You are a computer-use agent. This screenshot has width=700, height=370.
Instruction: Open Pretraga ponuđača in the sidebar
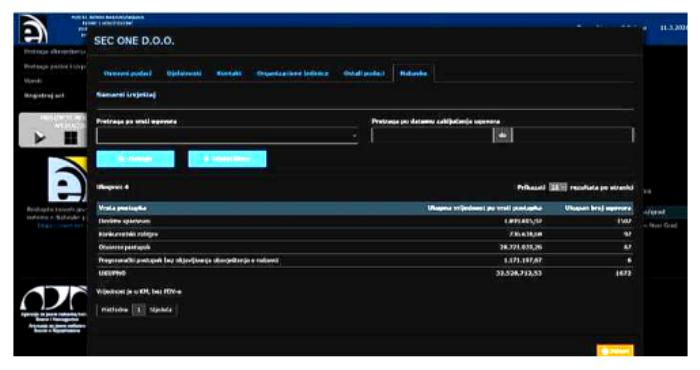pos(55,67)
